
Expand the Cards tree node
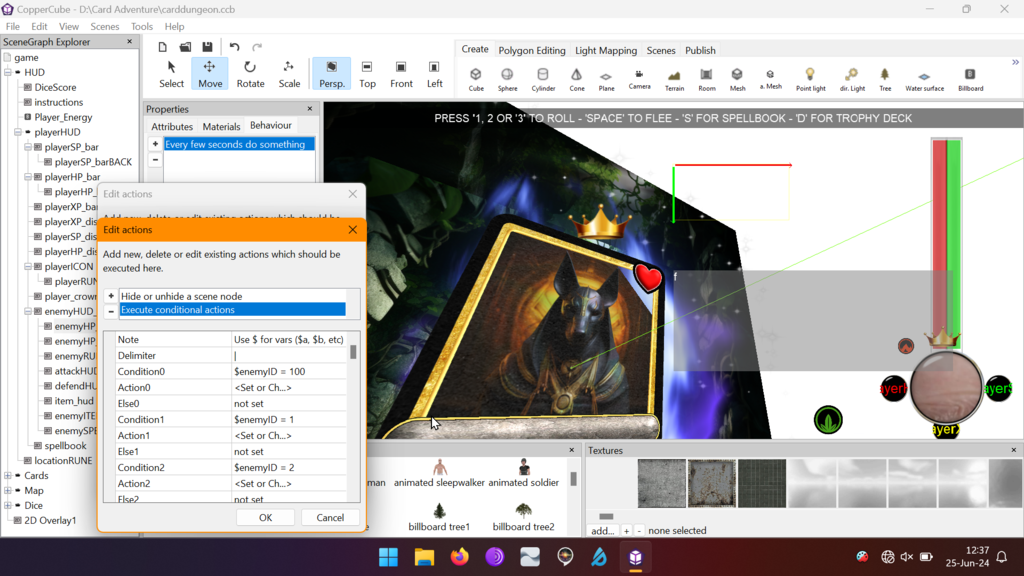(8, 475)
